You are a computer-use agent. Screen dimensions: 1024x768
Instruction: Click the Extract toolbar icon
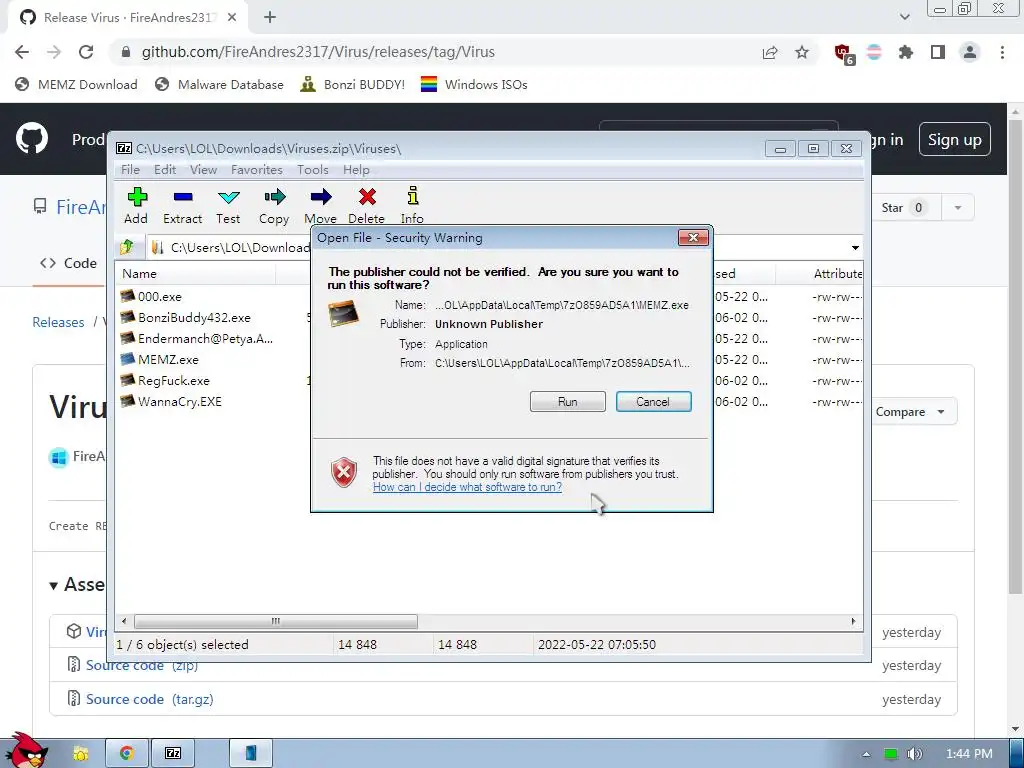tap(182, 206)
